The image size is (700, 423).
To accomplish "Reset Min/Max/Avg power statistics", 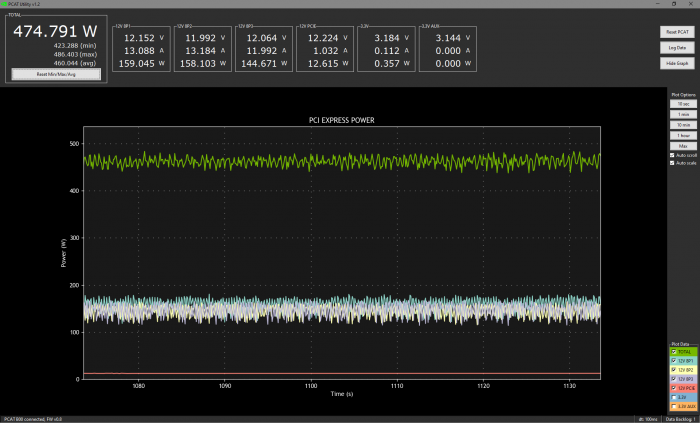I will [x=56, y=74].
